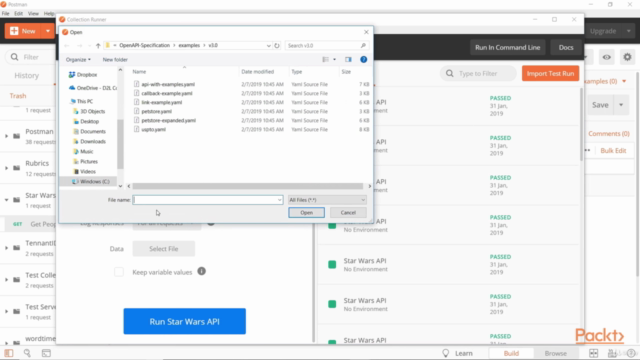Toggle Keep variable values checkbox
640x360 pixels.
(119, 272)
